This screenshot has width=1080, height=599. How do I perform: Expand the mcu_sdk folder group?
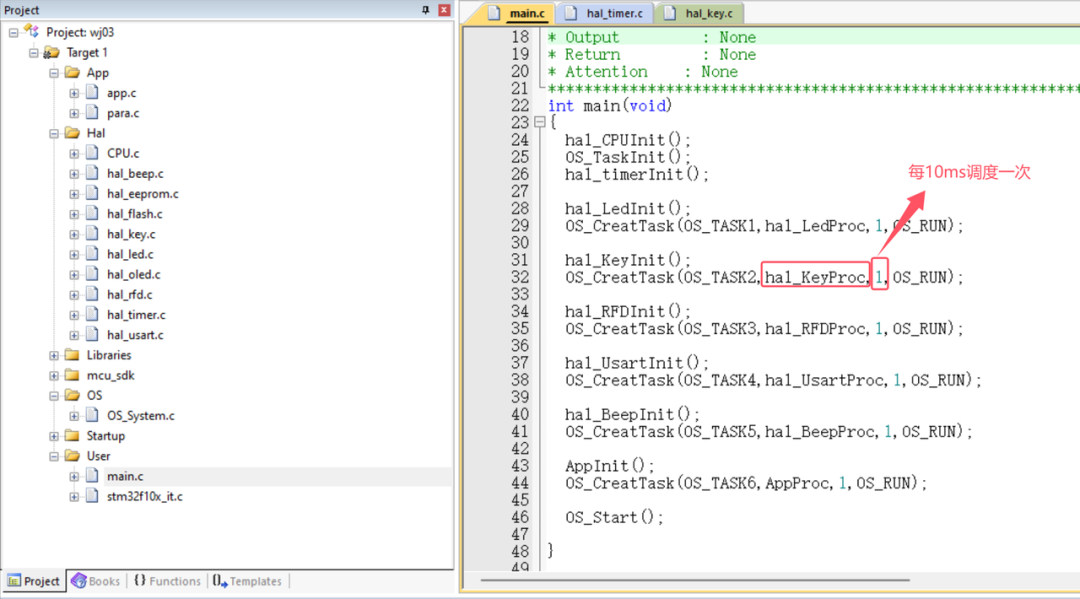(54, 375)
